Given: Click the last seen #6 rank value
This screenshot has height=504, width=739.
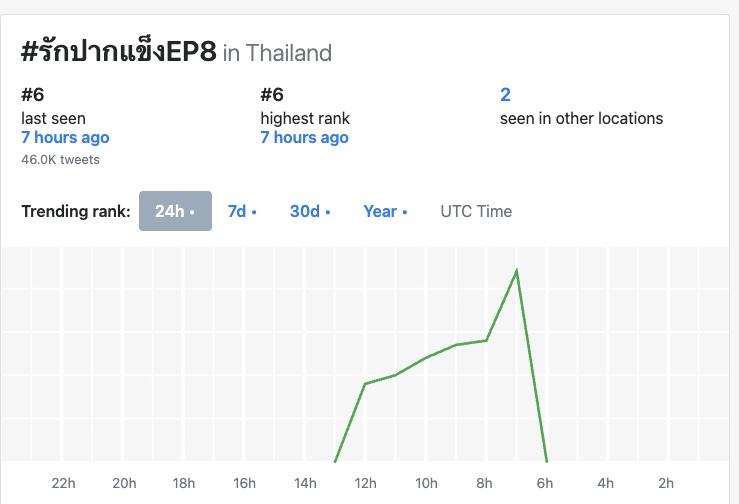Looking at the screenshot, I should click(33, 95).
